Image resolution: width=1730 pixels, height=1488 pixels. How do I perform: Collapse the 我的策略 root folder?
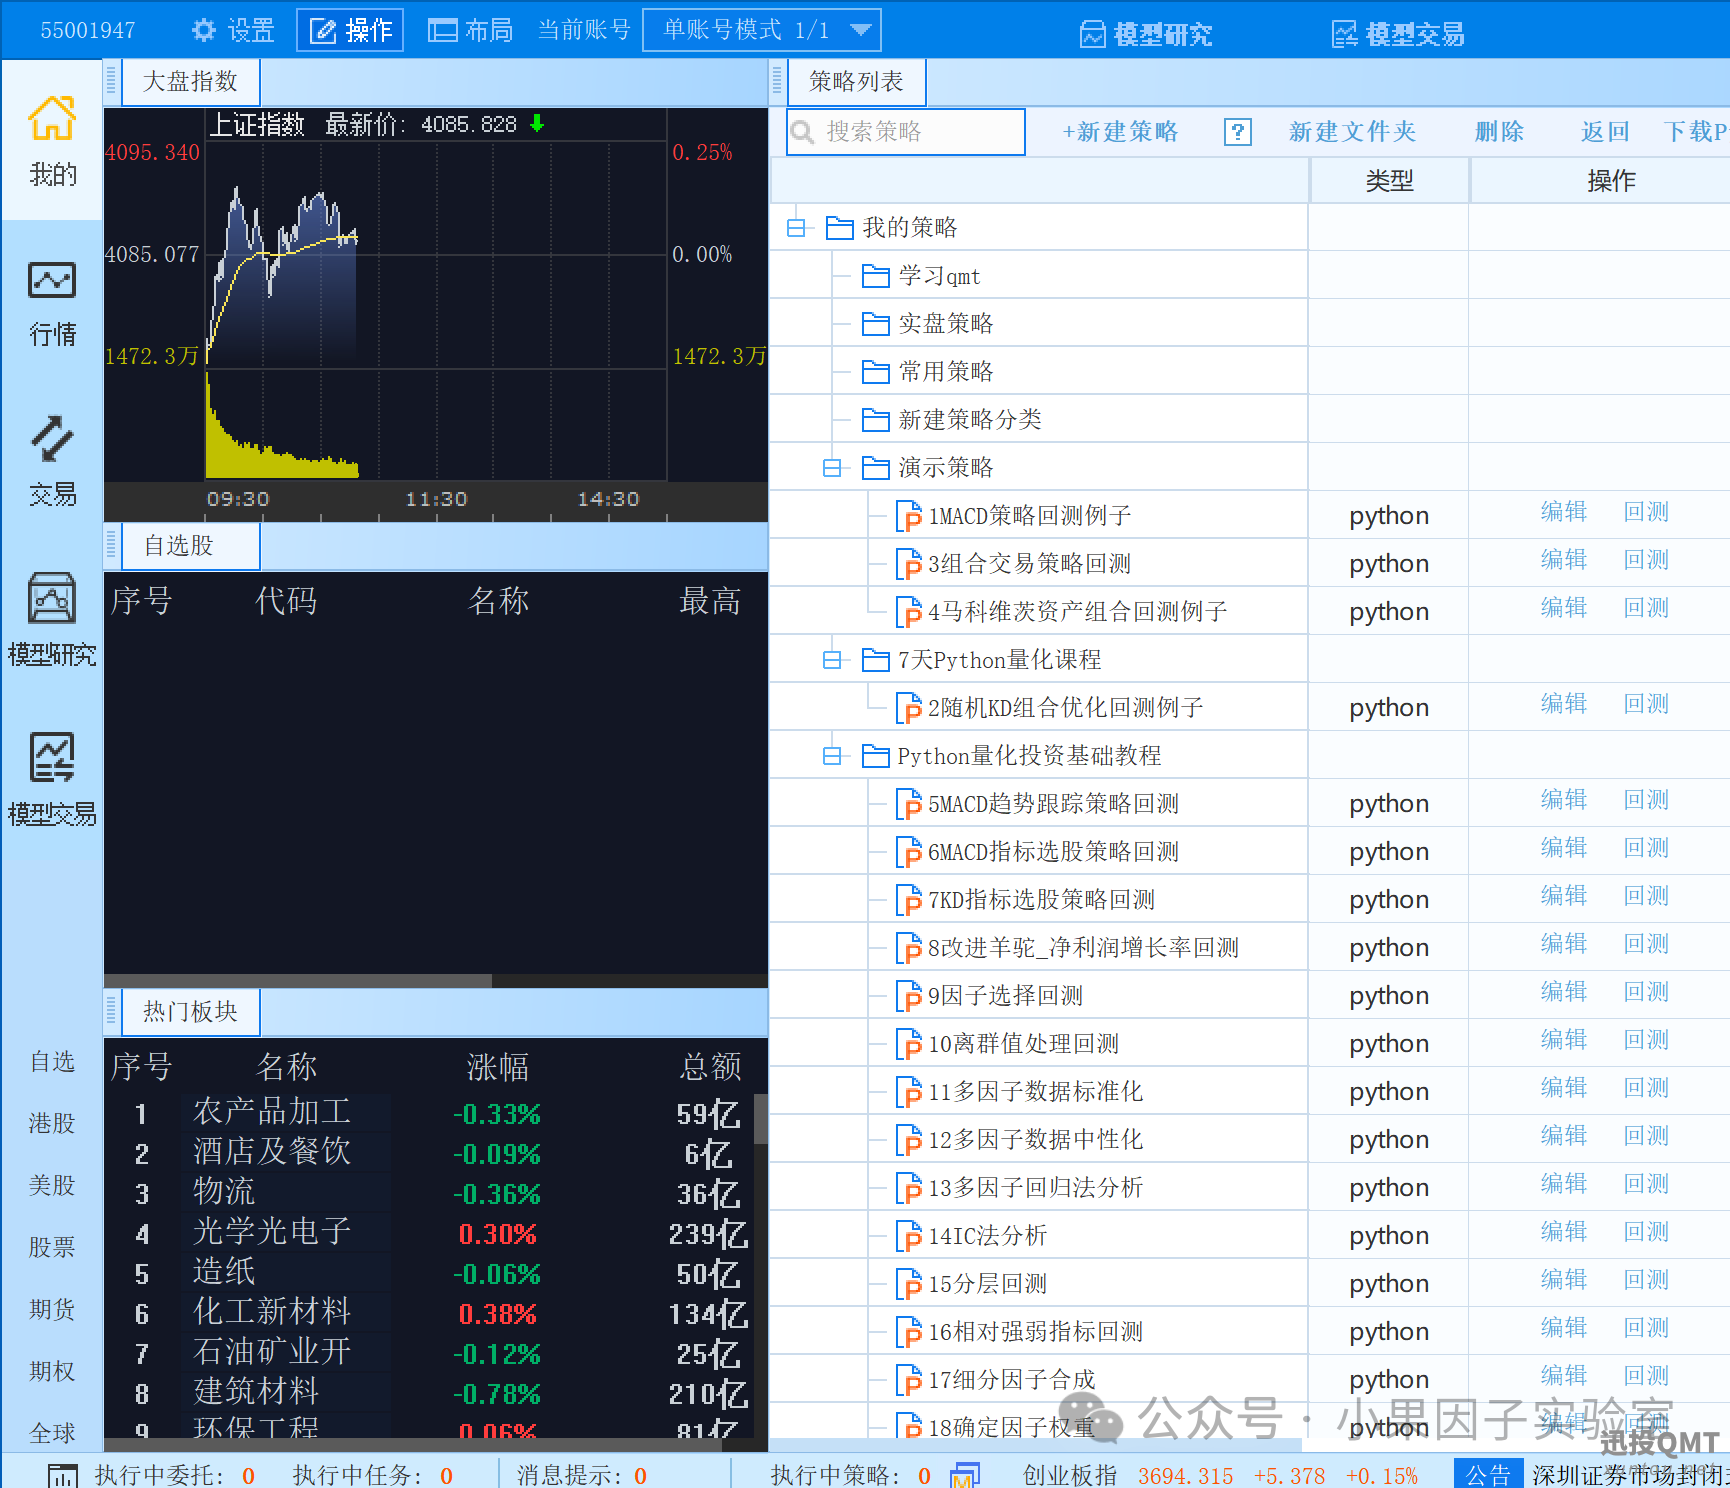(796, 228)
